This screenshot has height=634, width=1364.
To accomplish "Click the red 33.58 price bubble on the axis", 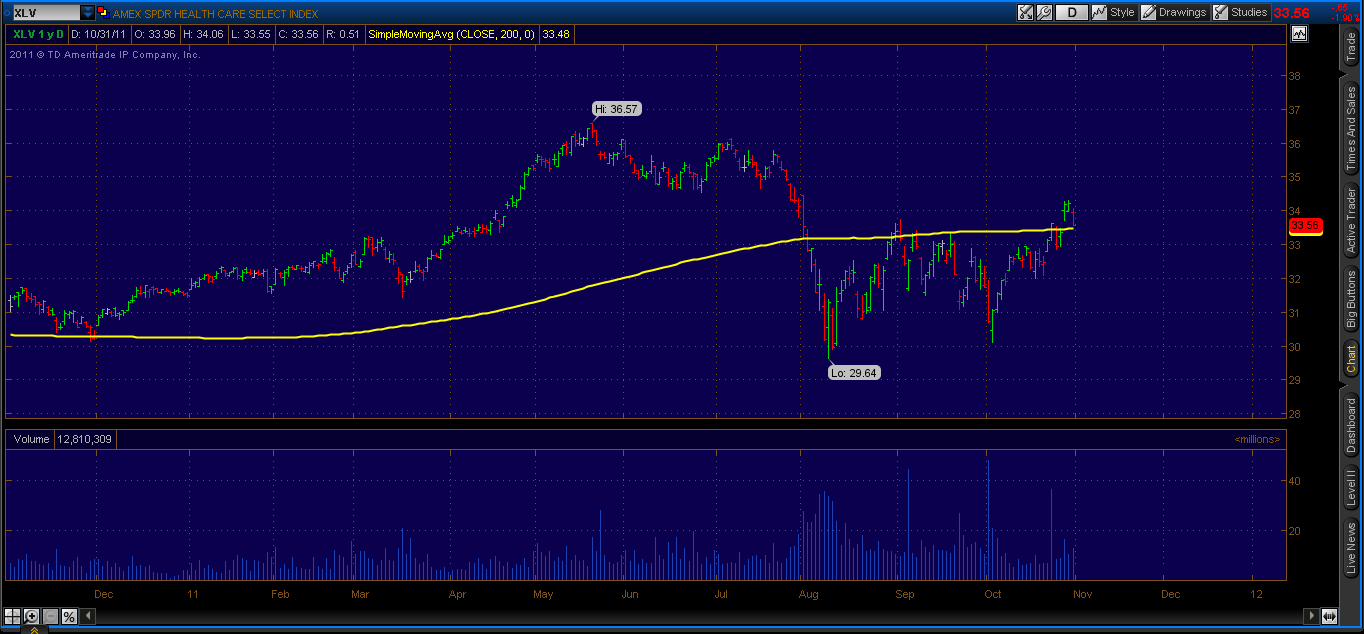I will click(1305, 227).
